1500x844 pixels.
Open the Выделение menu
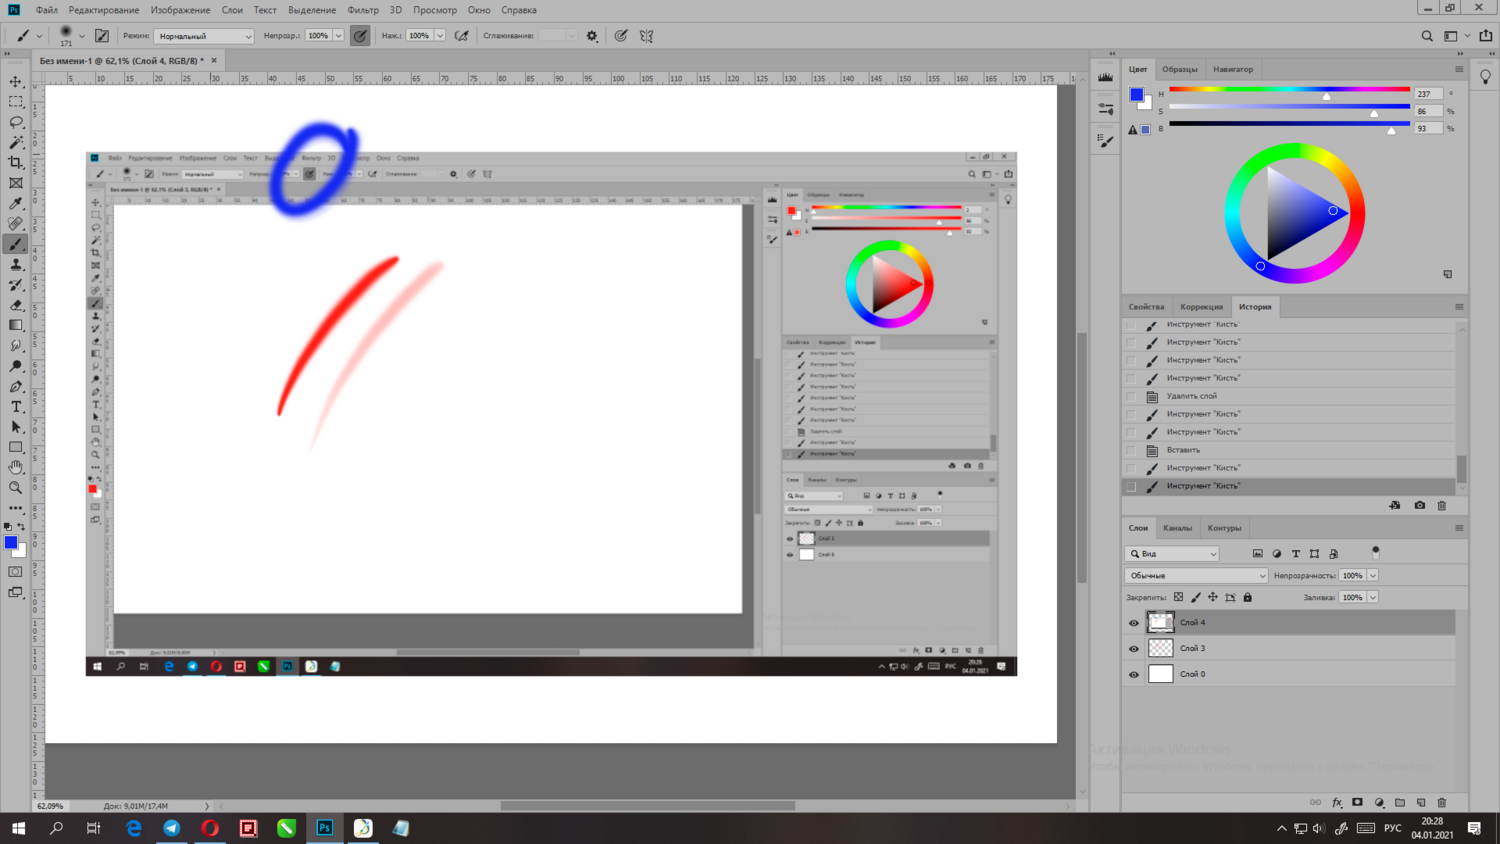(312, 10)
